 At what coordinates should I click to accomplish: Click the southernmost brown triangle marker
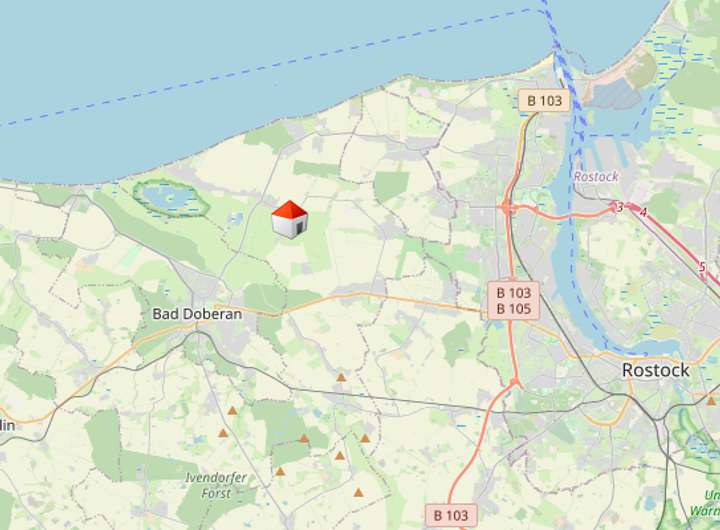[x=359, y=493]
